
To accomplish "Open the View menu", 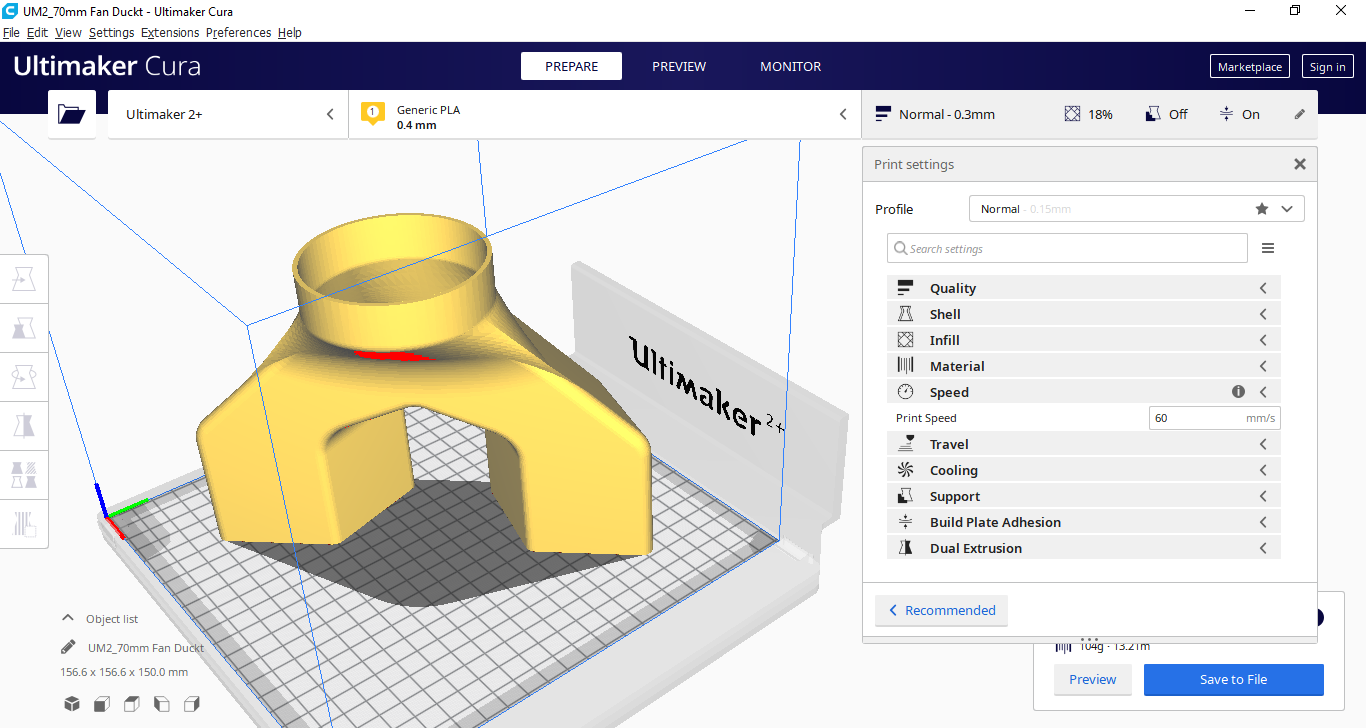I will click(x=68, y=32).
